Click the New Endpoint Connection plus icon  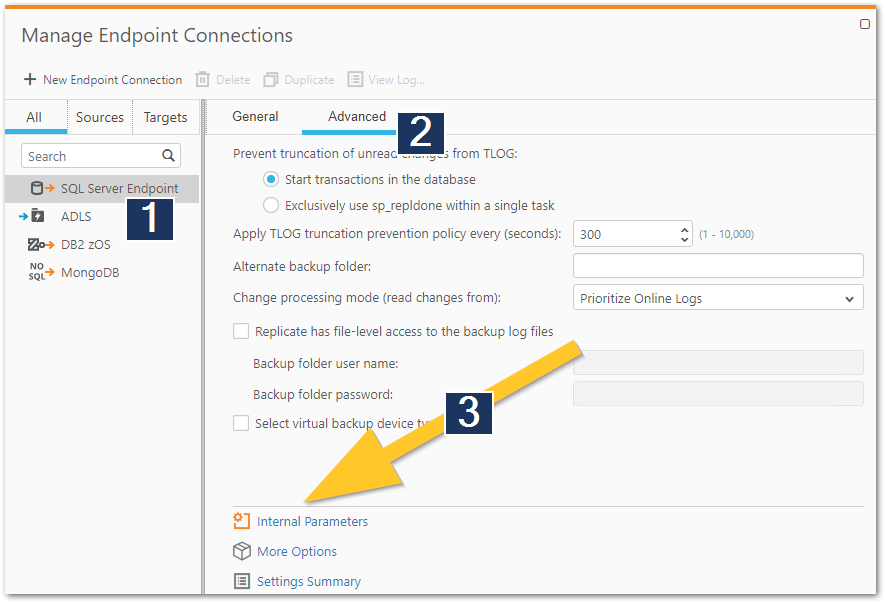pyautogui.click(x=30, y=80)
